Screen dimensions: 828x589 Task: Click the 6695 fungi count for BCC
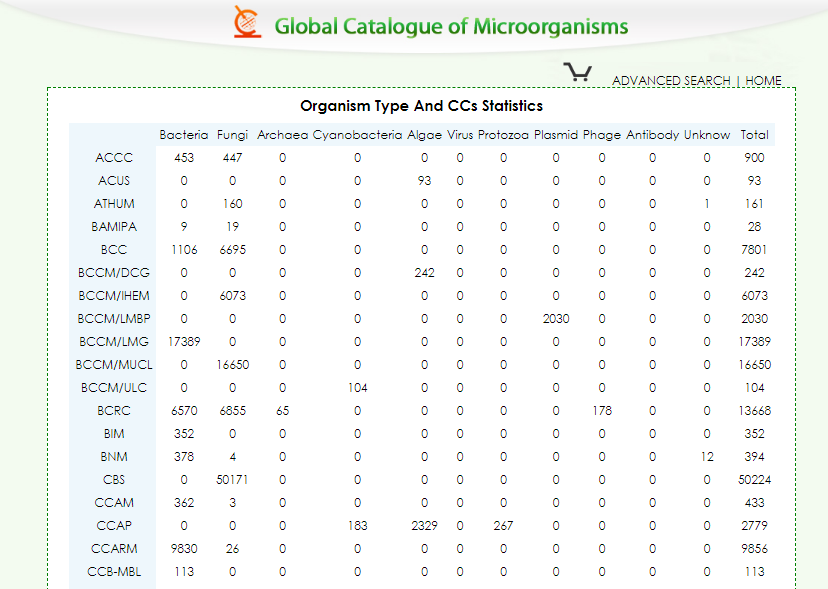click(x=232, y=250)
